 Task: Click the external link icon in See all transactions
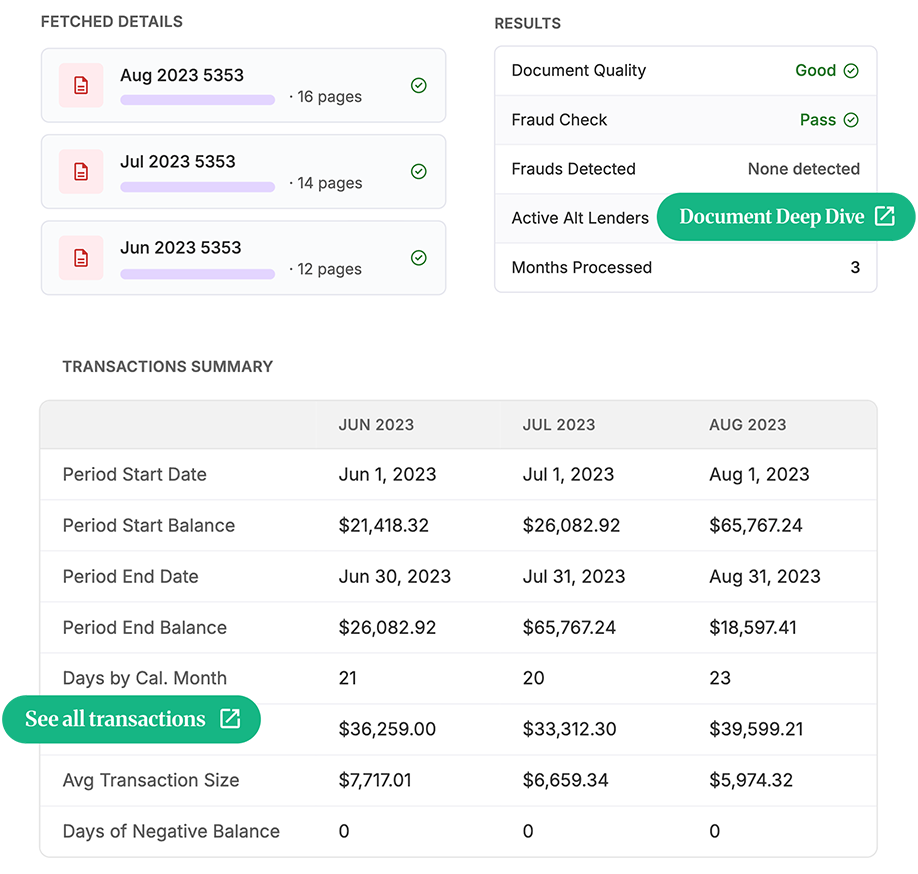click(230, 718)
